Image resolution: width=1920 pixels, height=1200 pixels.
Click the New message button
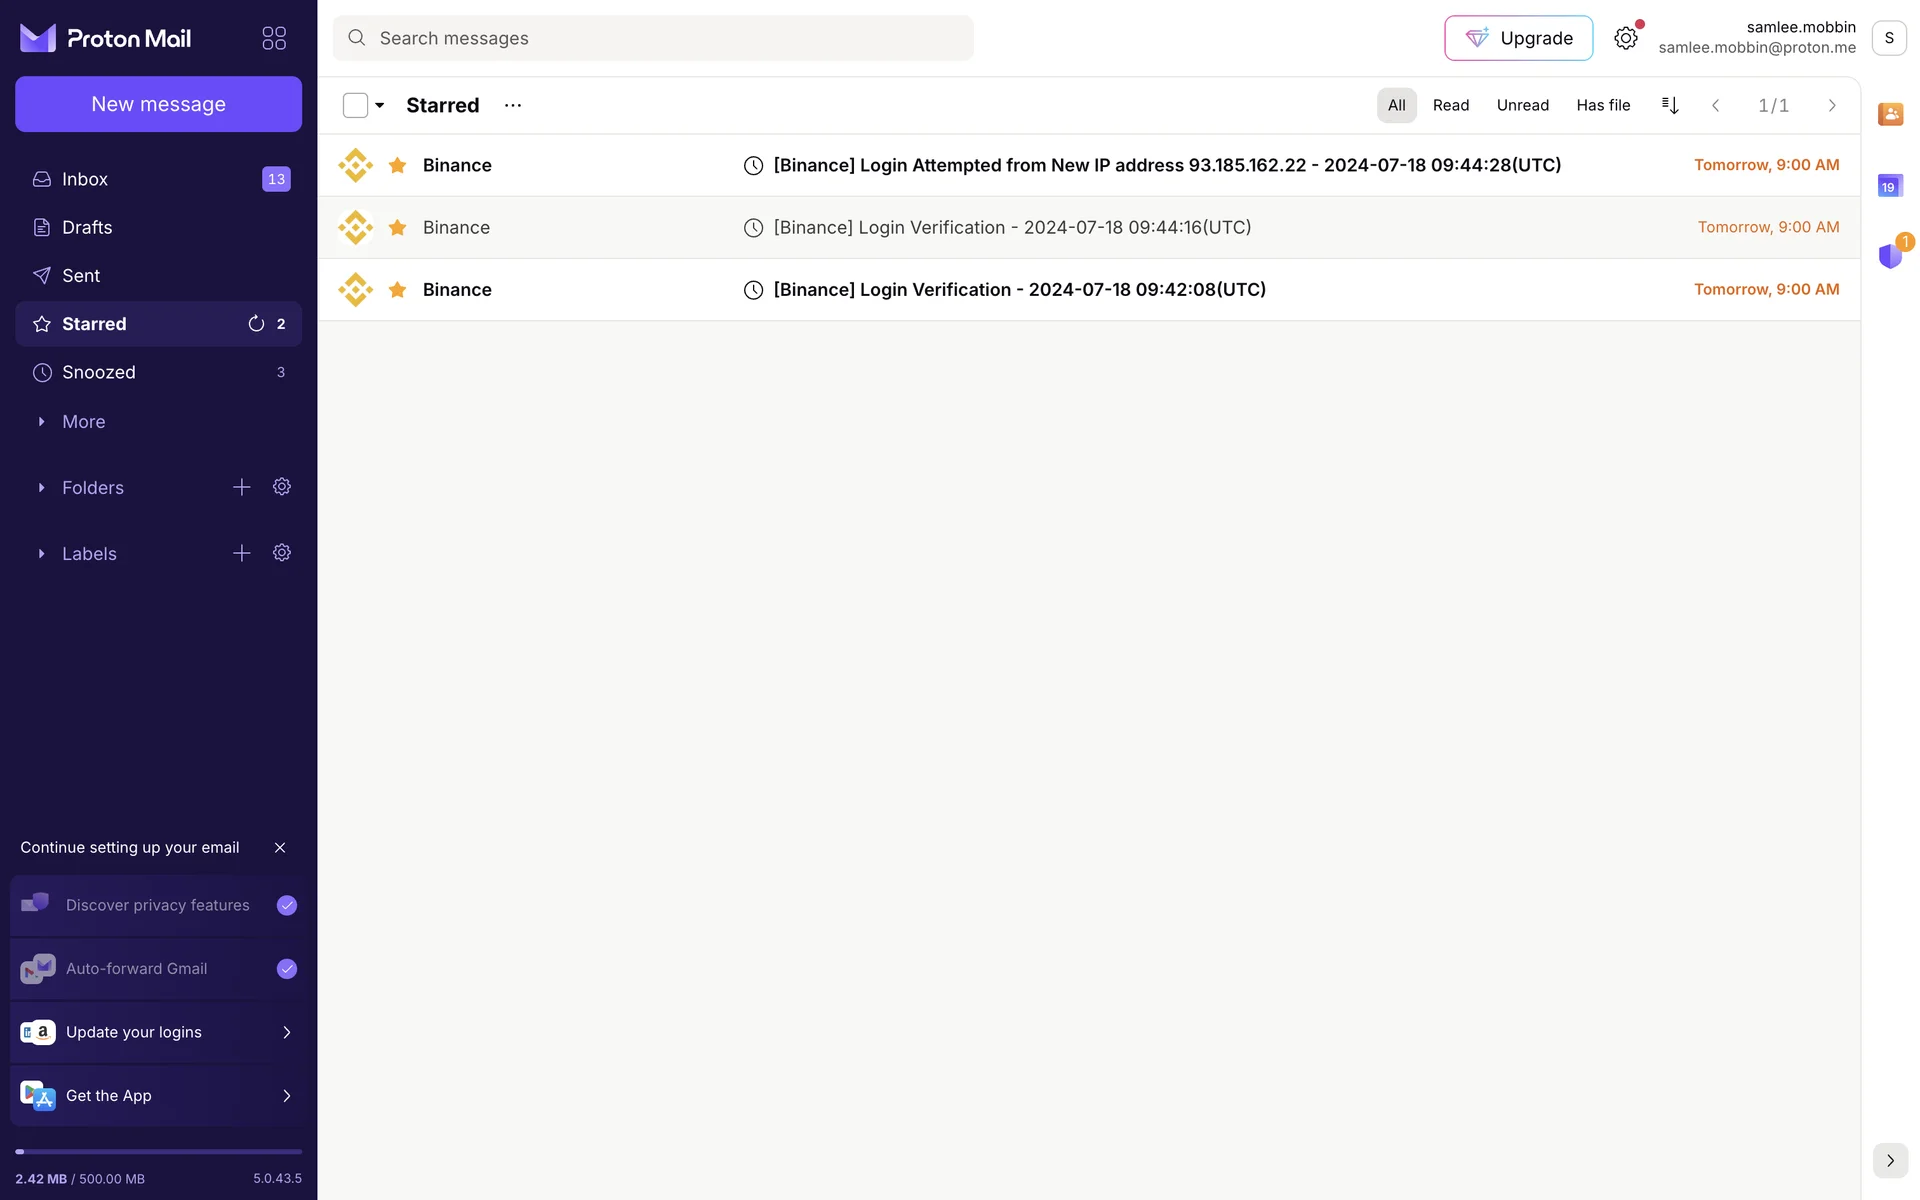click(158, 104)
